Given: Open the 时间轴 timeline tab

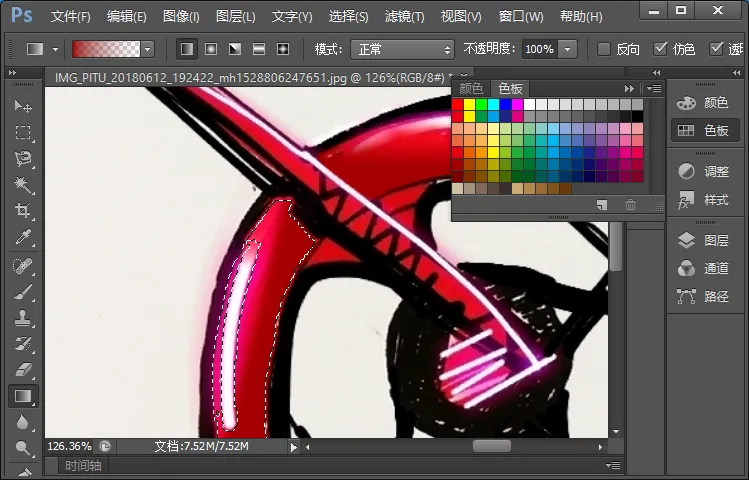Looking at the screenshot, I should 83,465.
